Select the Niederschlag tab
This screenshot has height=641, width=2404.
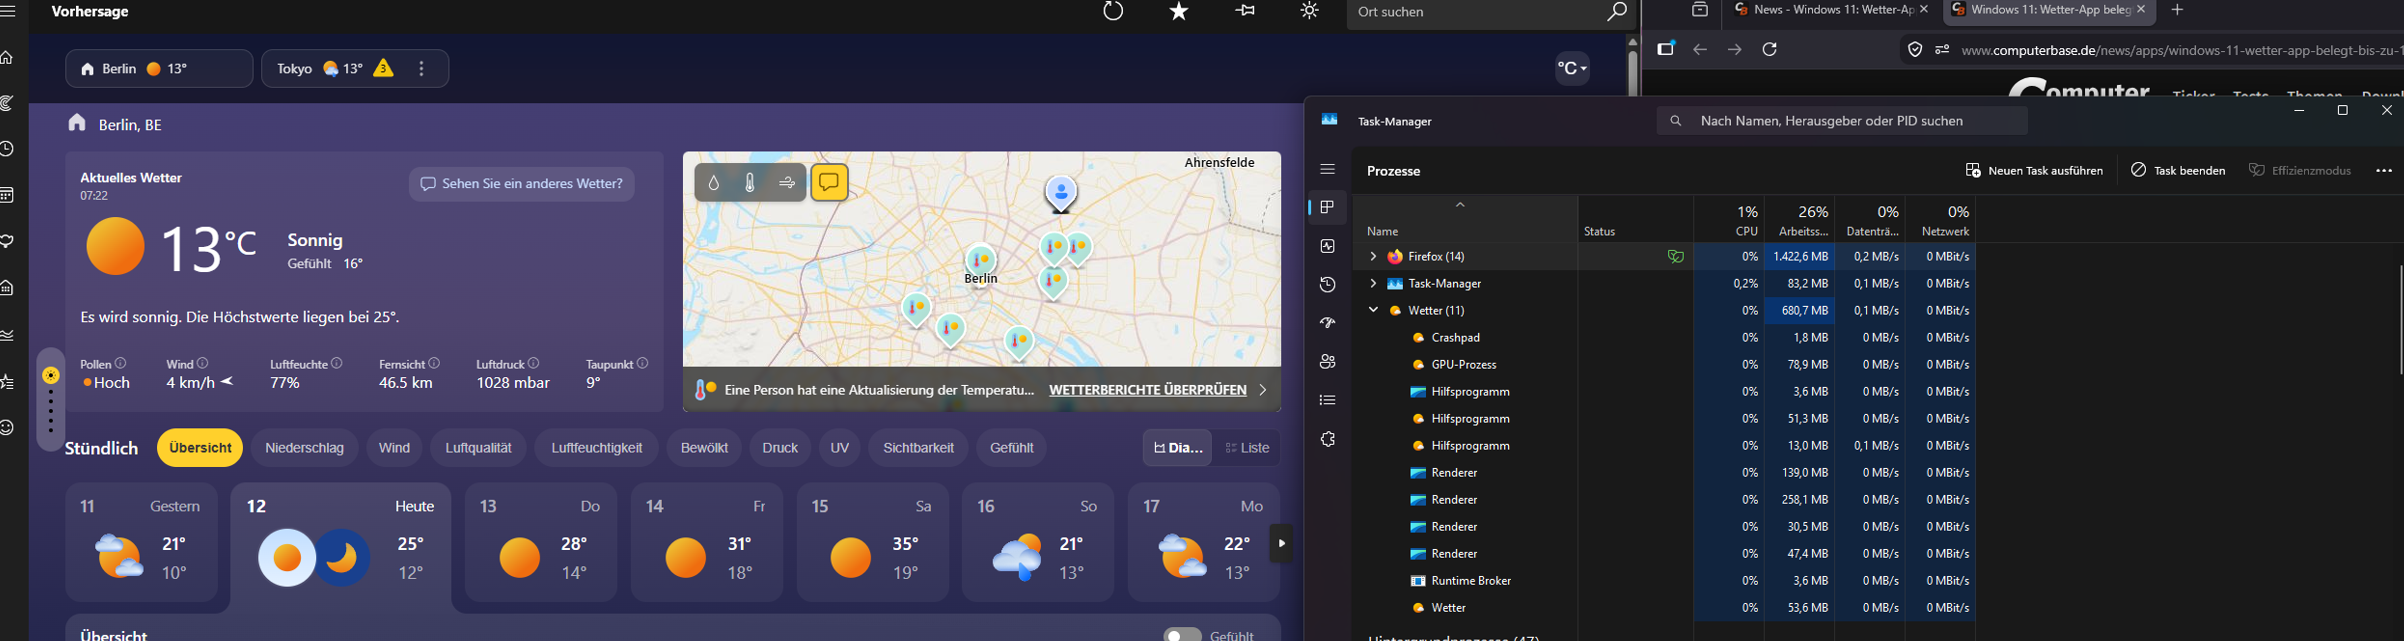pos(304,448)
